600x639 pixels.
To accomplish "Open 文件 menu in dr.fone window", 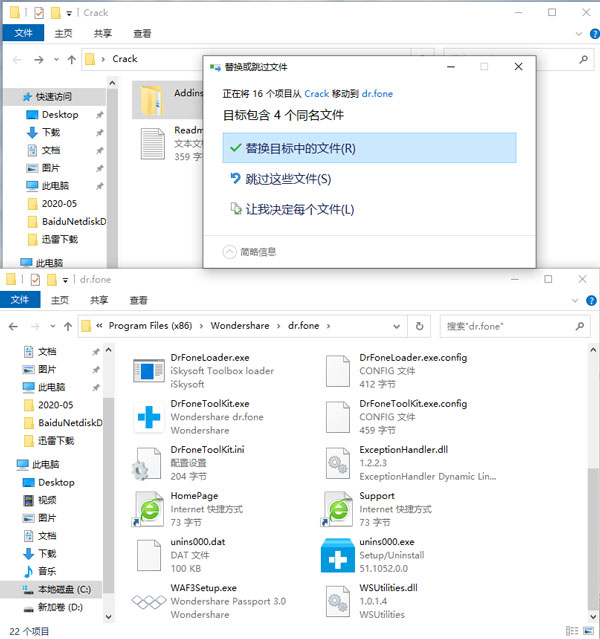I will tap(20, 300).
